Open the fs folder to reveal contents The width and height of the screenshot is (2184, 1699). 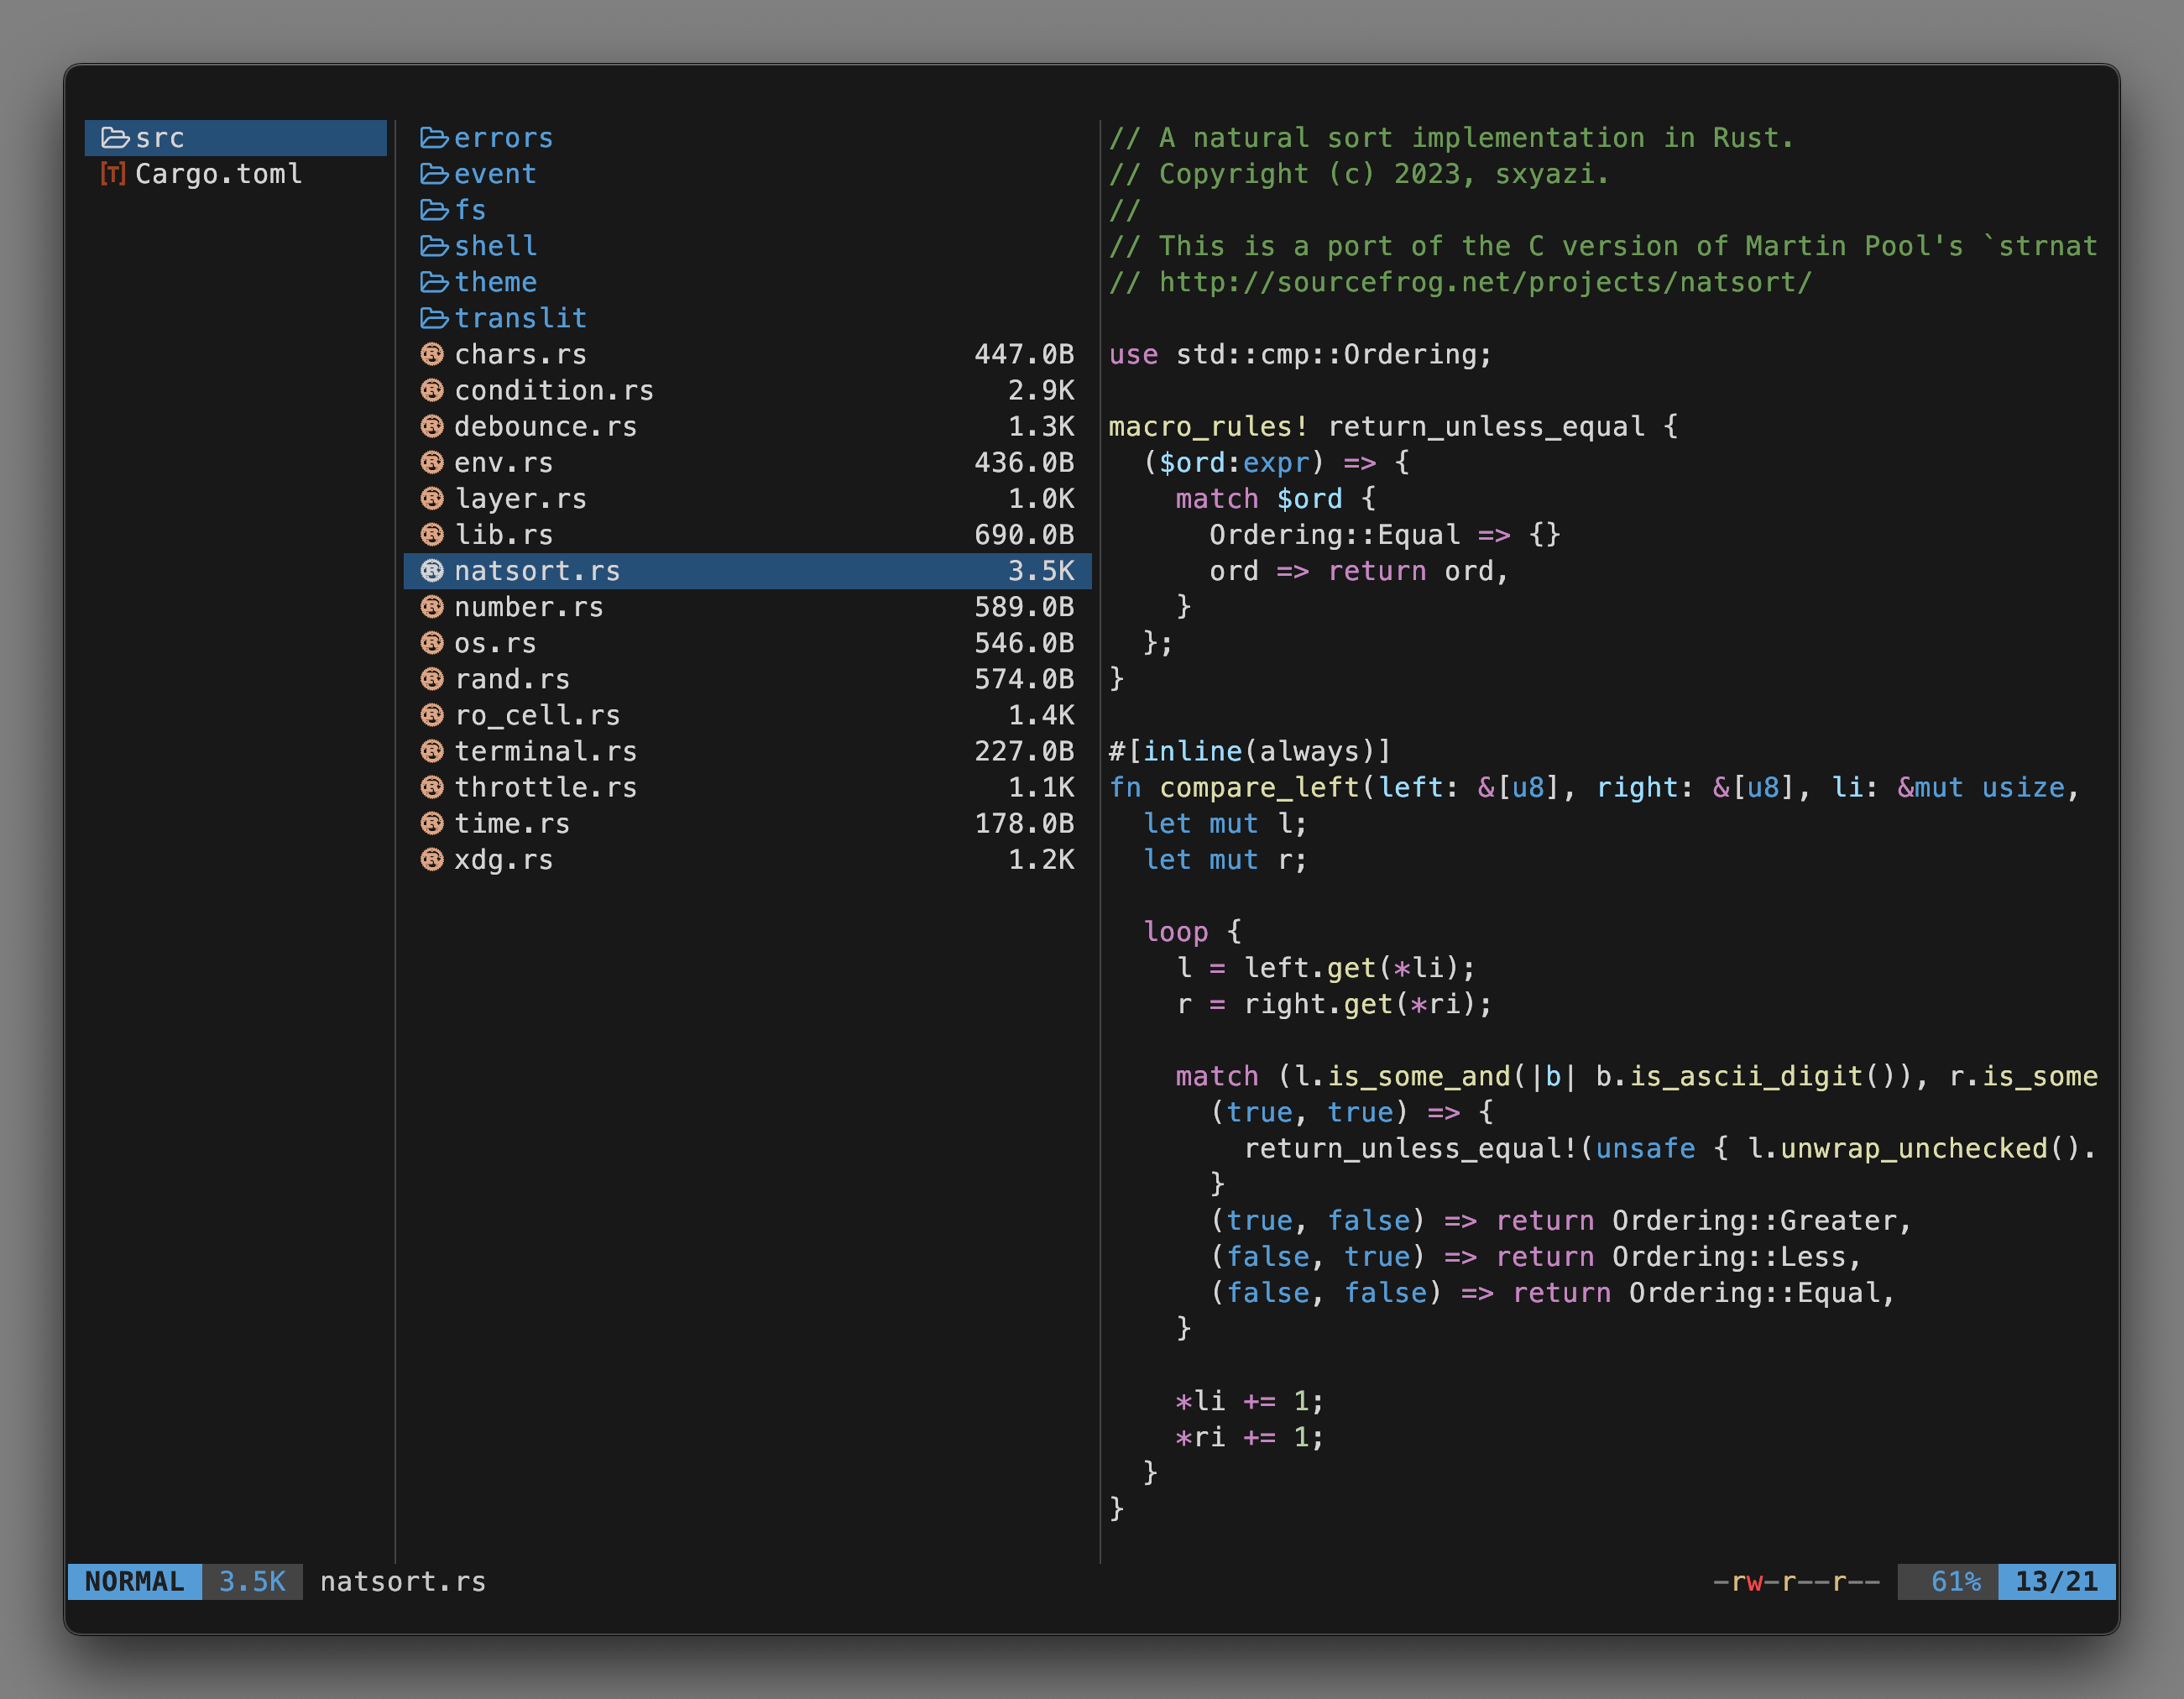[x=468, y=210]
